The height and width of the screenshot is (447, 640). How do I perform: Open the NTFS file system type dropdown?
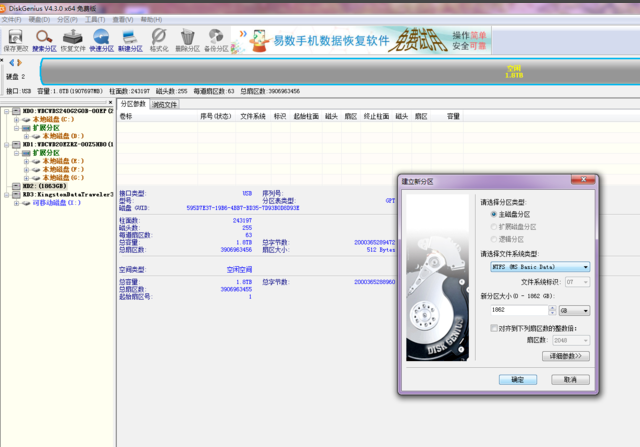point(540,267)
